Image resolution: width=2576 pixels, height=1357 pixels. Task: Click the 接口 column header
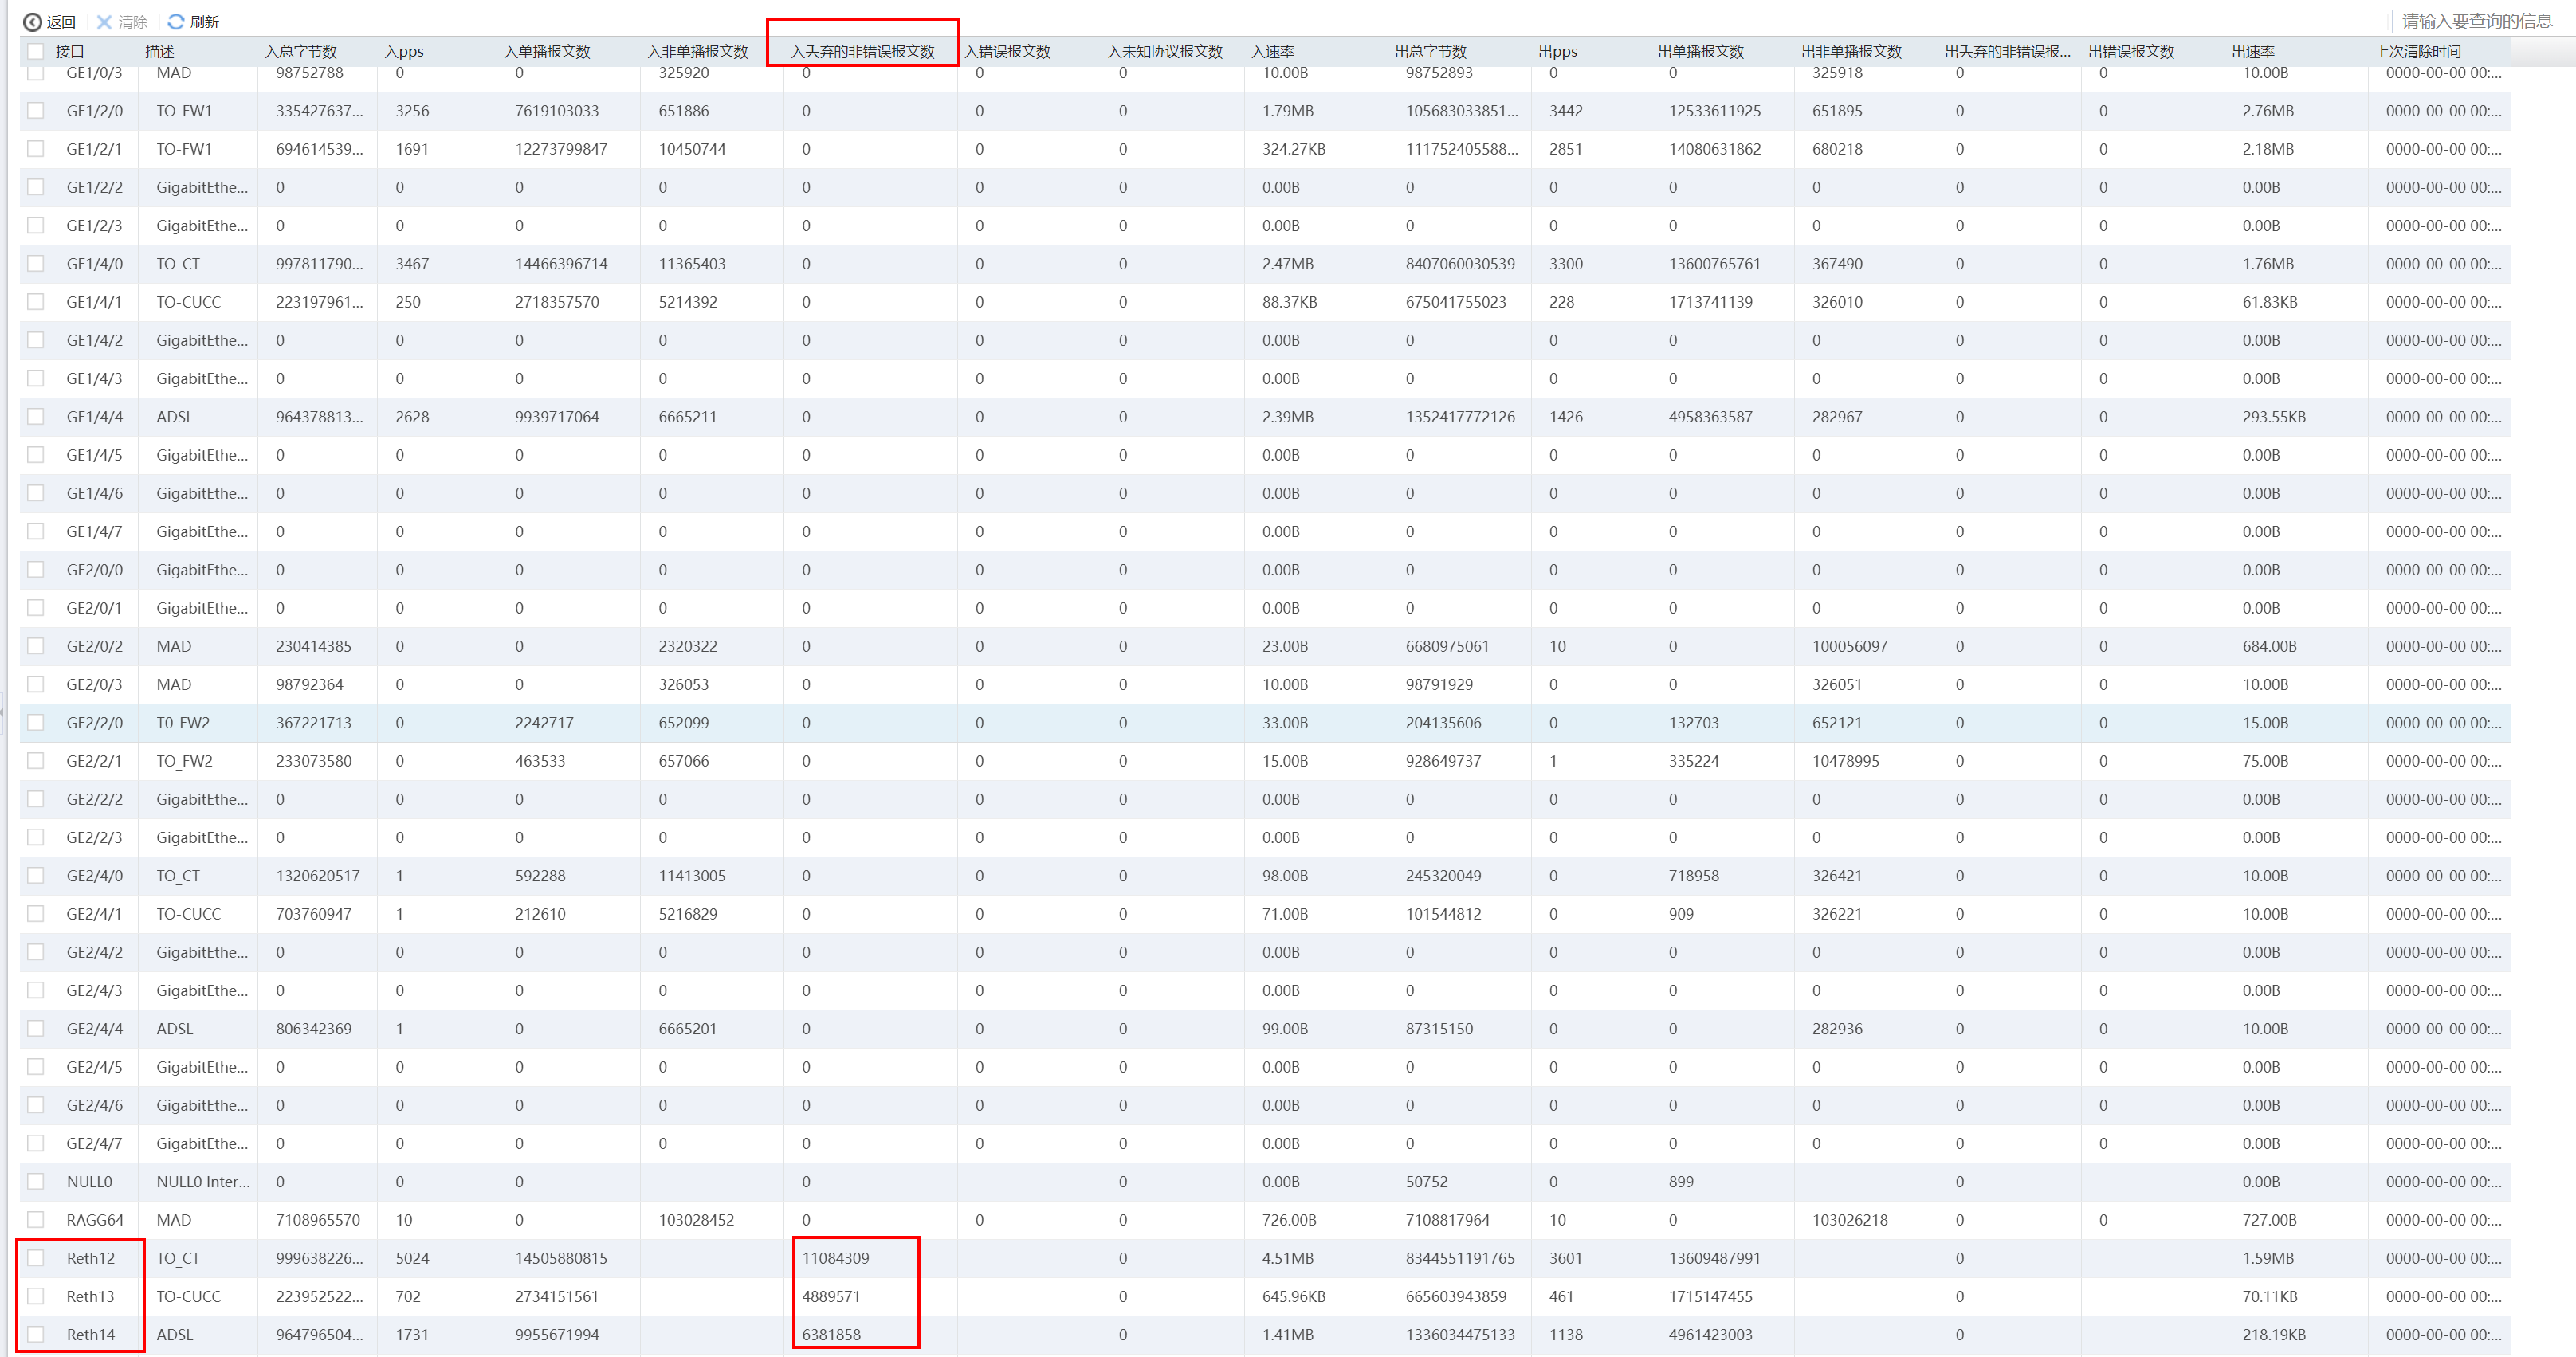70,51
